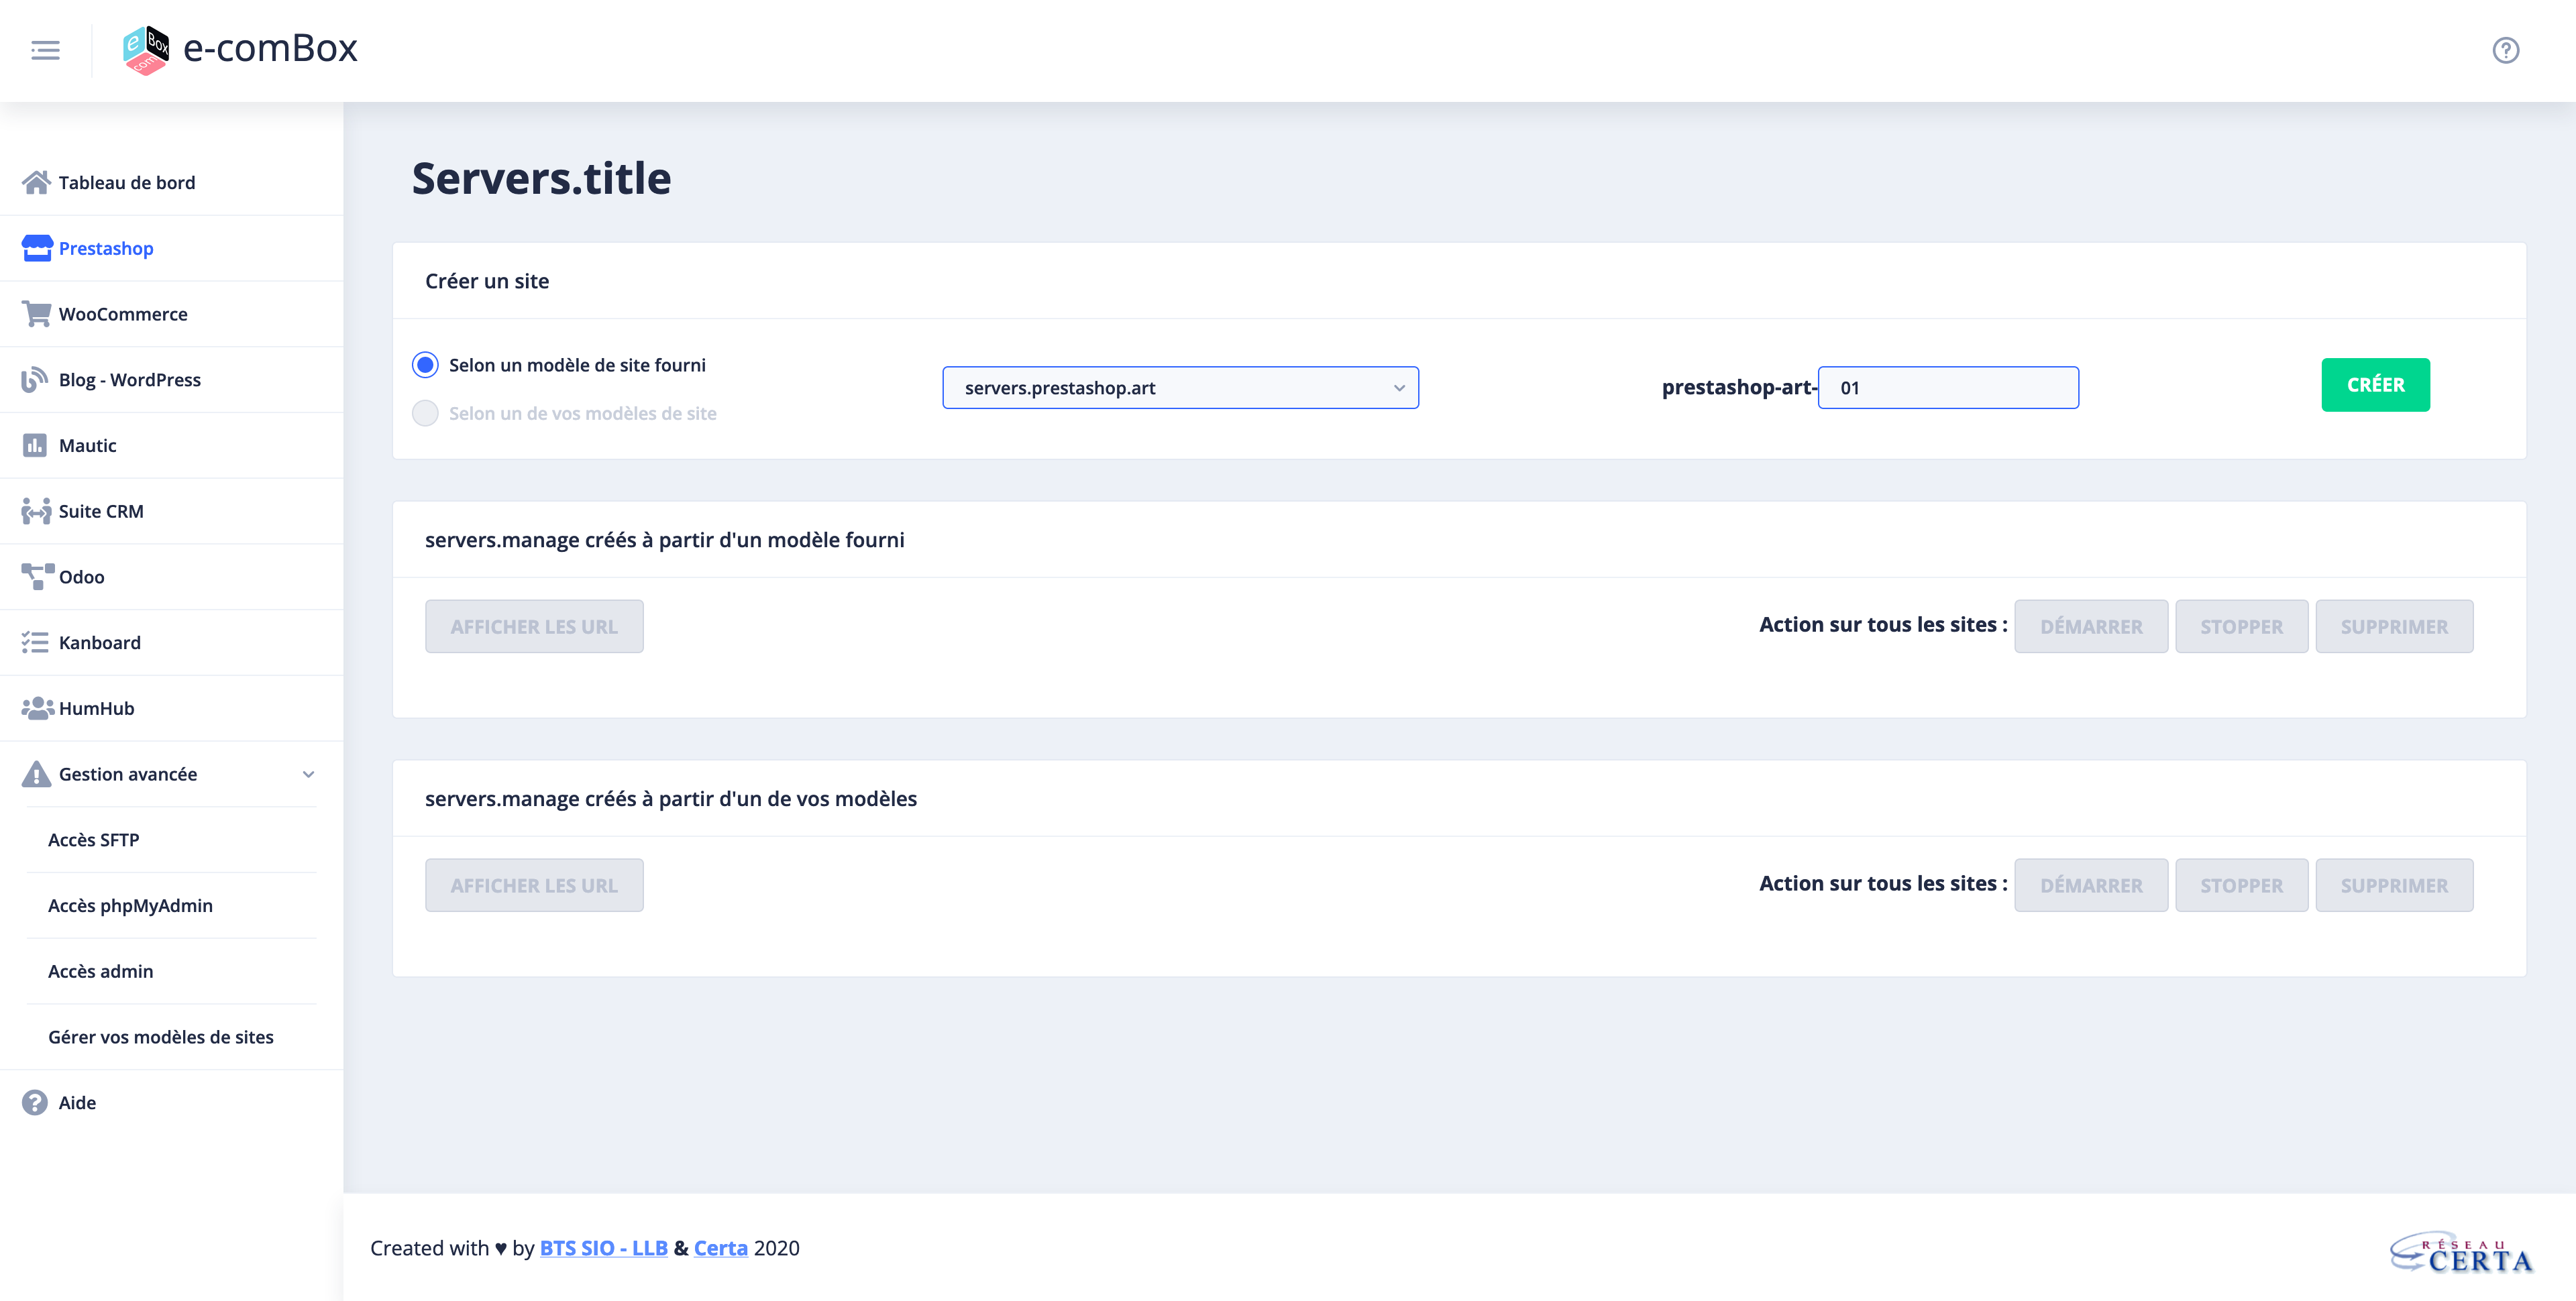
Task: Click the 'prestashop-art-' prefix label
Action: coord(1739,387)
